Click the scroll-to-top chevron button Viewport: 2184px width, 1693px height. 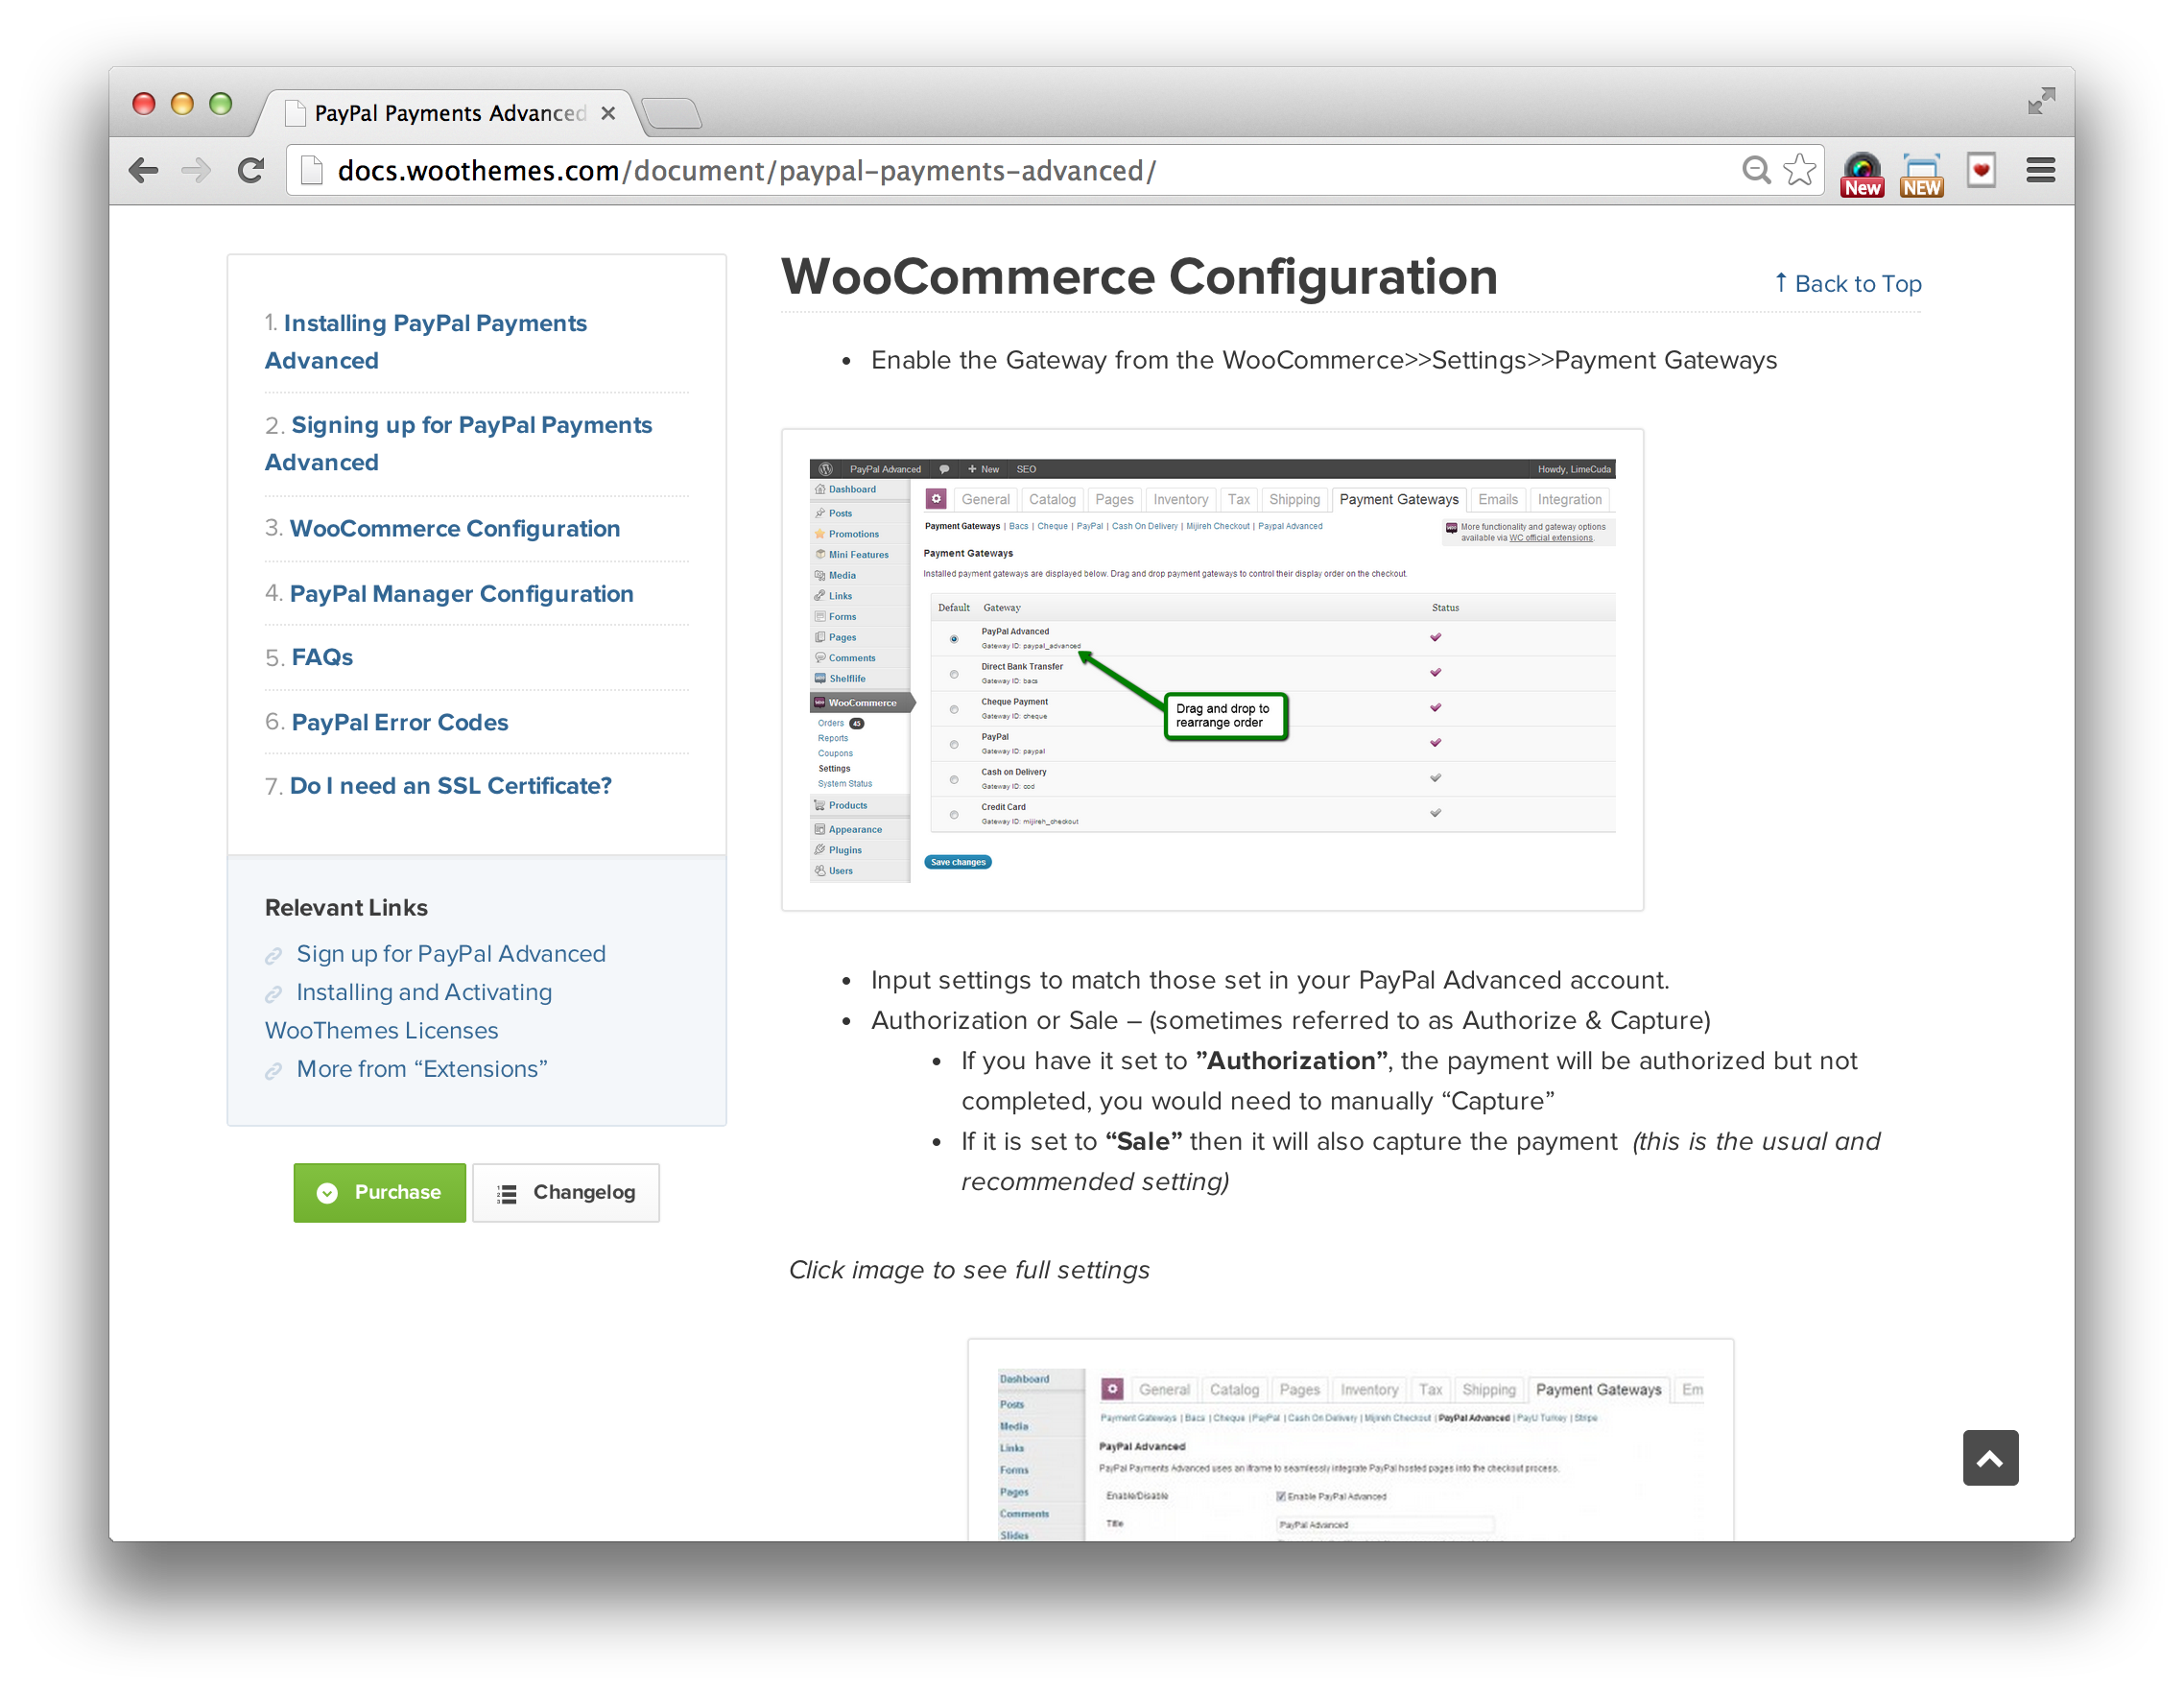(1990, 1458)
